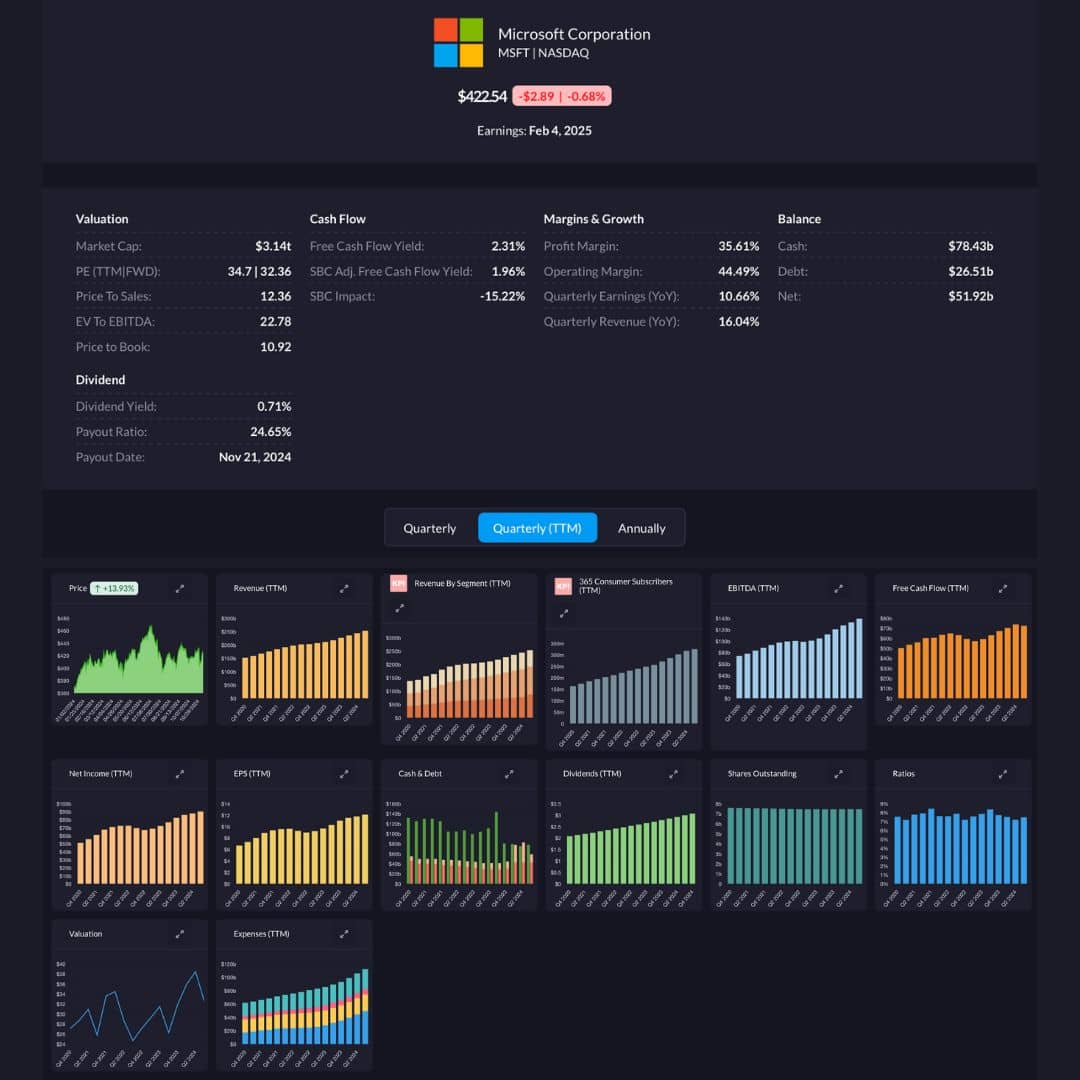1080x1080 pixels.
Task: Expand the Cash & Debt chart
Action: click(x=509, y=774)
